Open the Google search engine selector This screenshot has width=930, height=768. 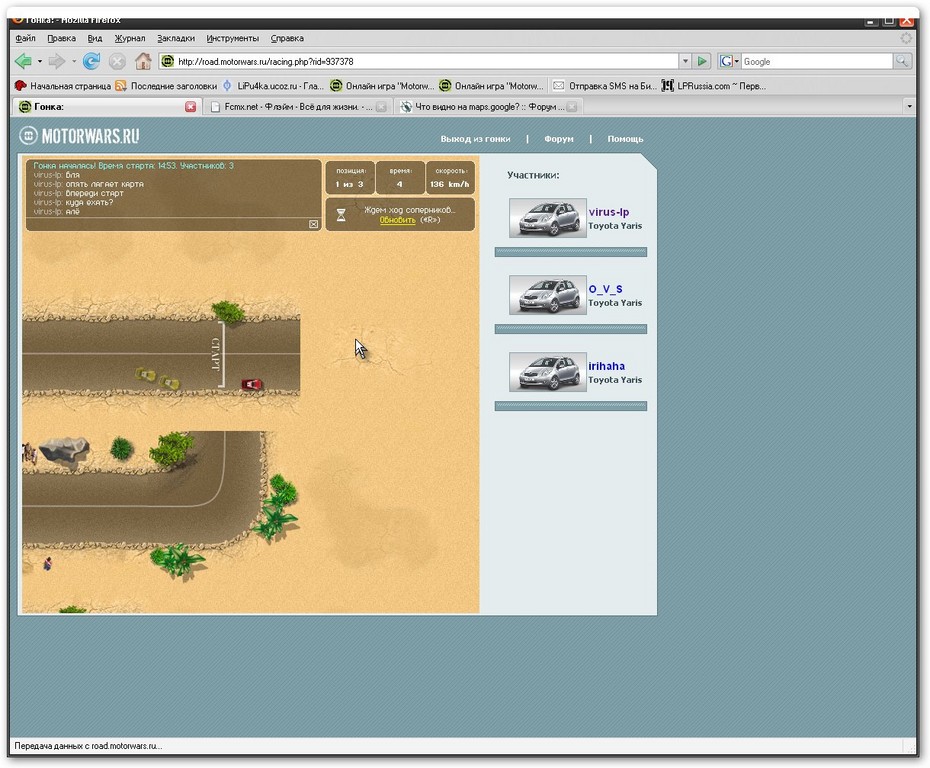point(729,61)
